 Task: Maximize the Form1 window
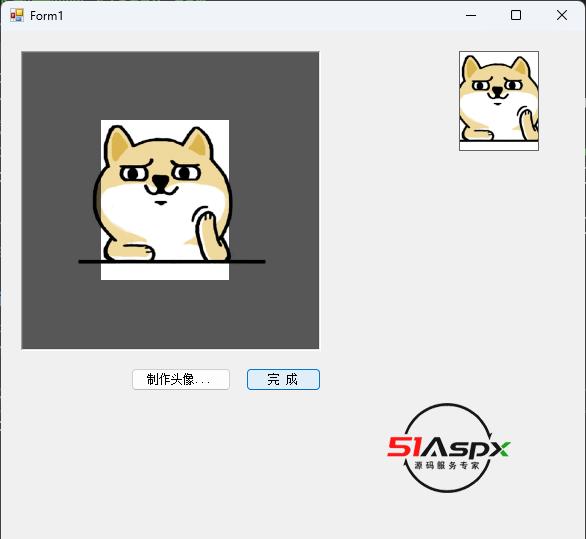pyautogui.click(x=516, y=15)
